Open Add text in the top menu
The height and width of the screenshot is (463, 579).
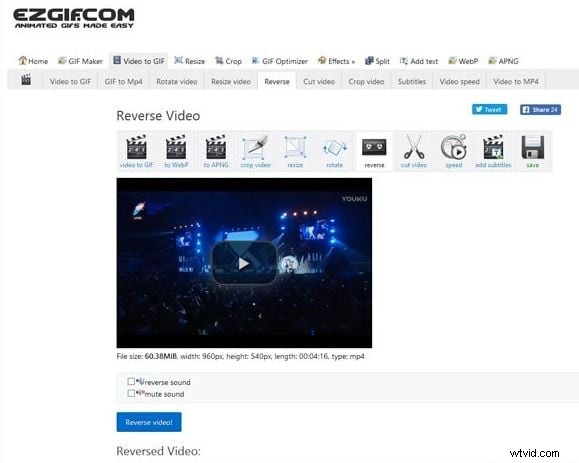pyautogui.click(x=419, y=61)
